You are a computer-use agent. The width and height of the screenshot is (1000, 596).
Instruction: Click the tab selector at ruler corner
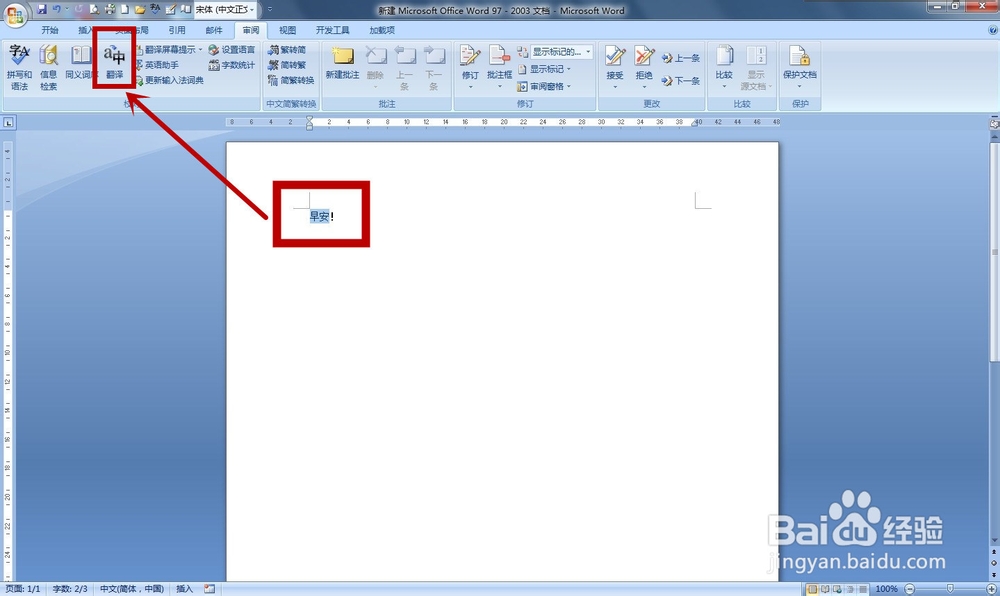8,122
